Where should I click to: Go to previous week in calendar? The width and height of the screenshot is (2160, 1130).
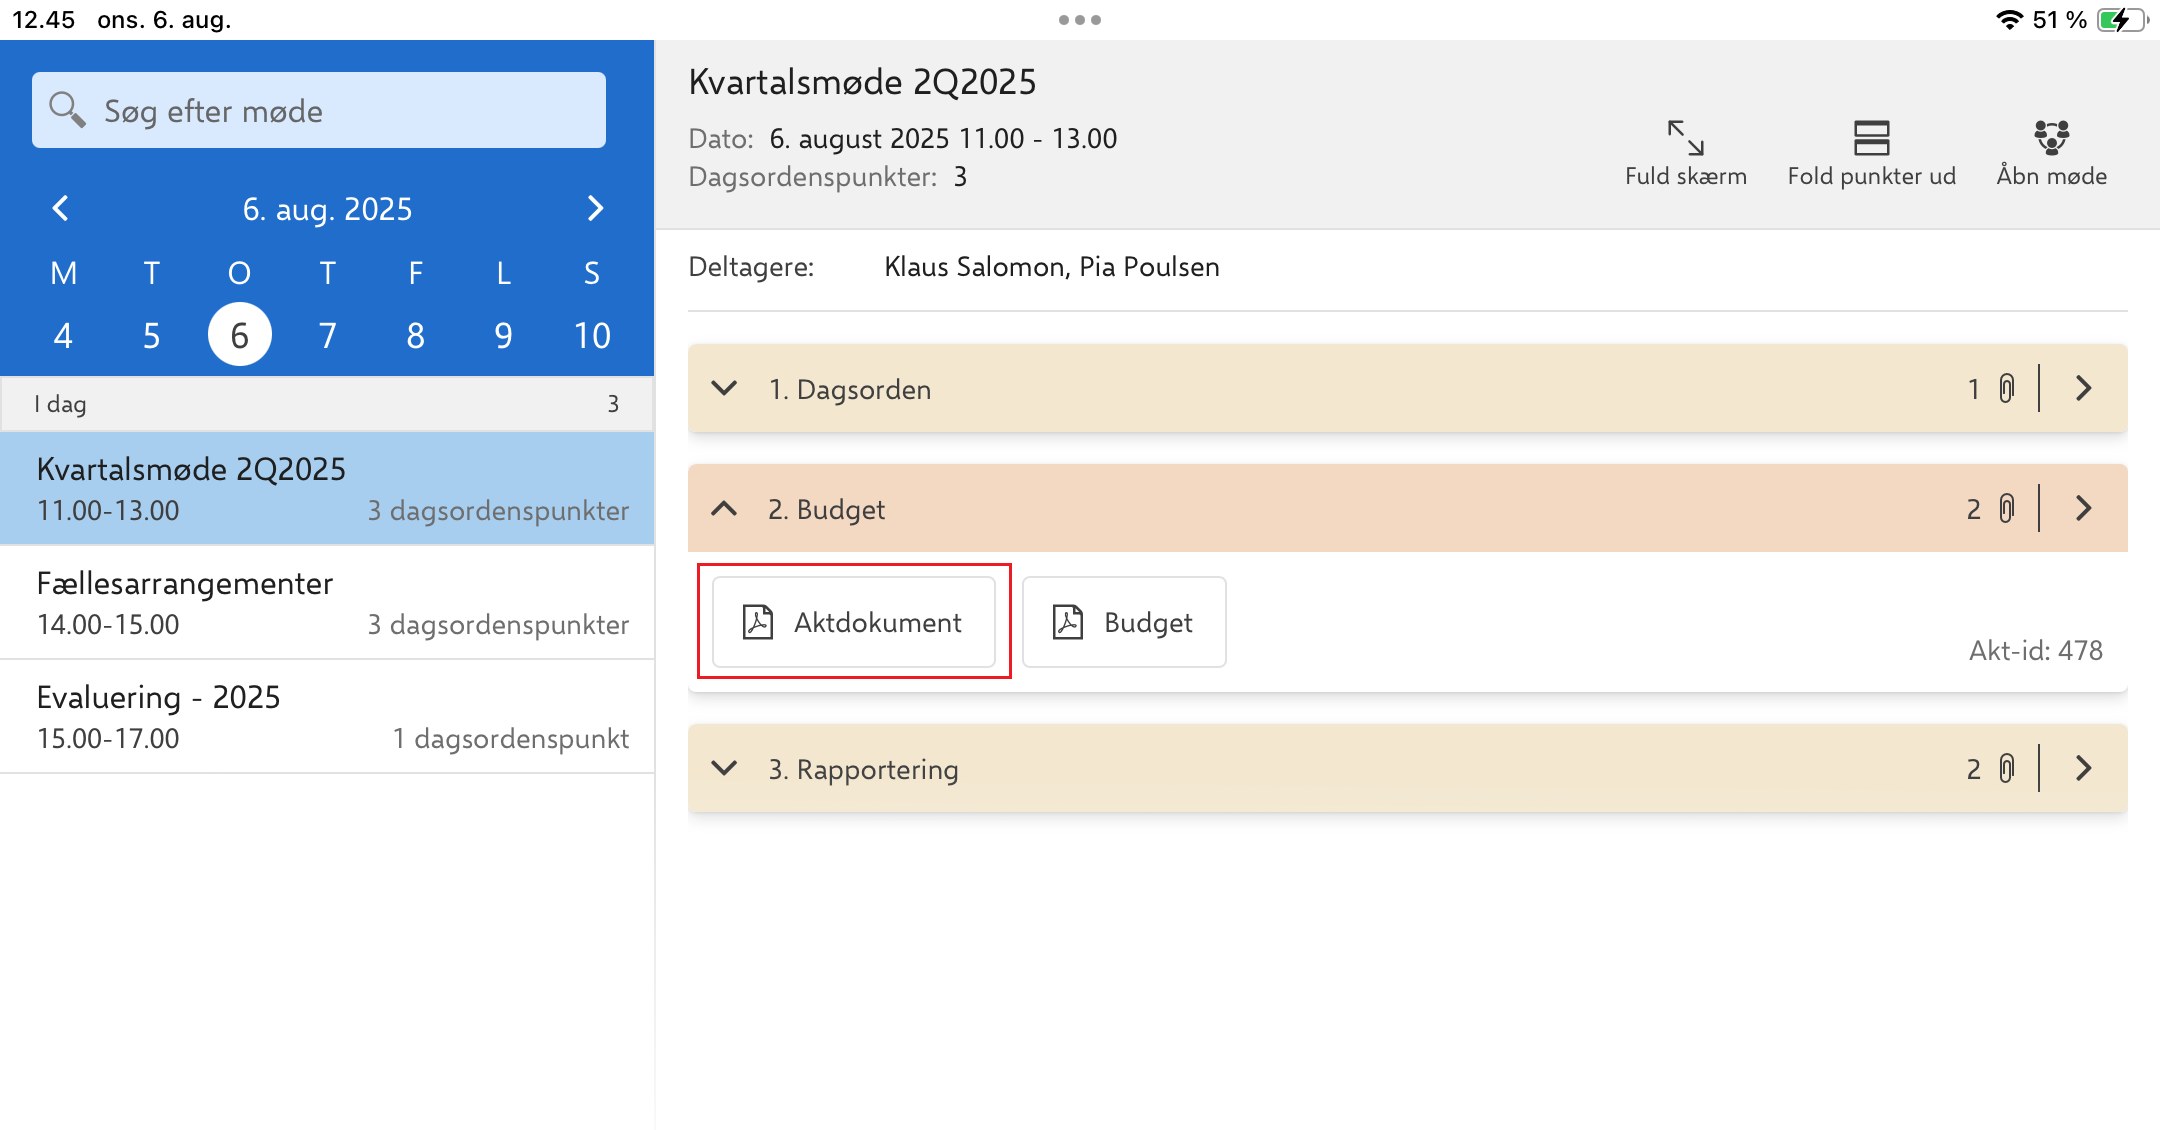61,208
